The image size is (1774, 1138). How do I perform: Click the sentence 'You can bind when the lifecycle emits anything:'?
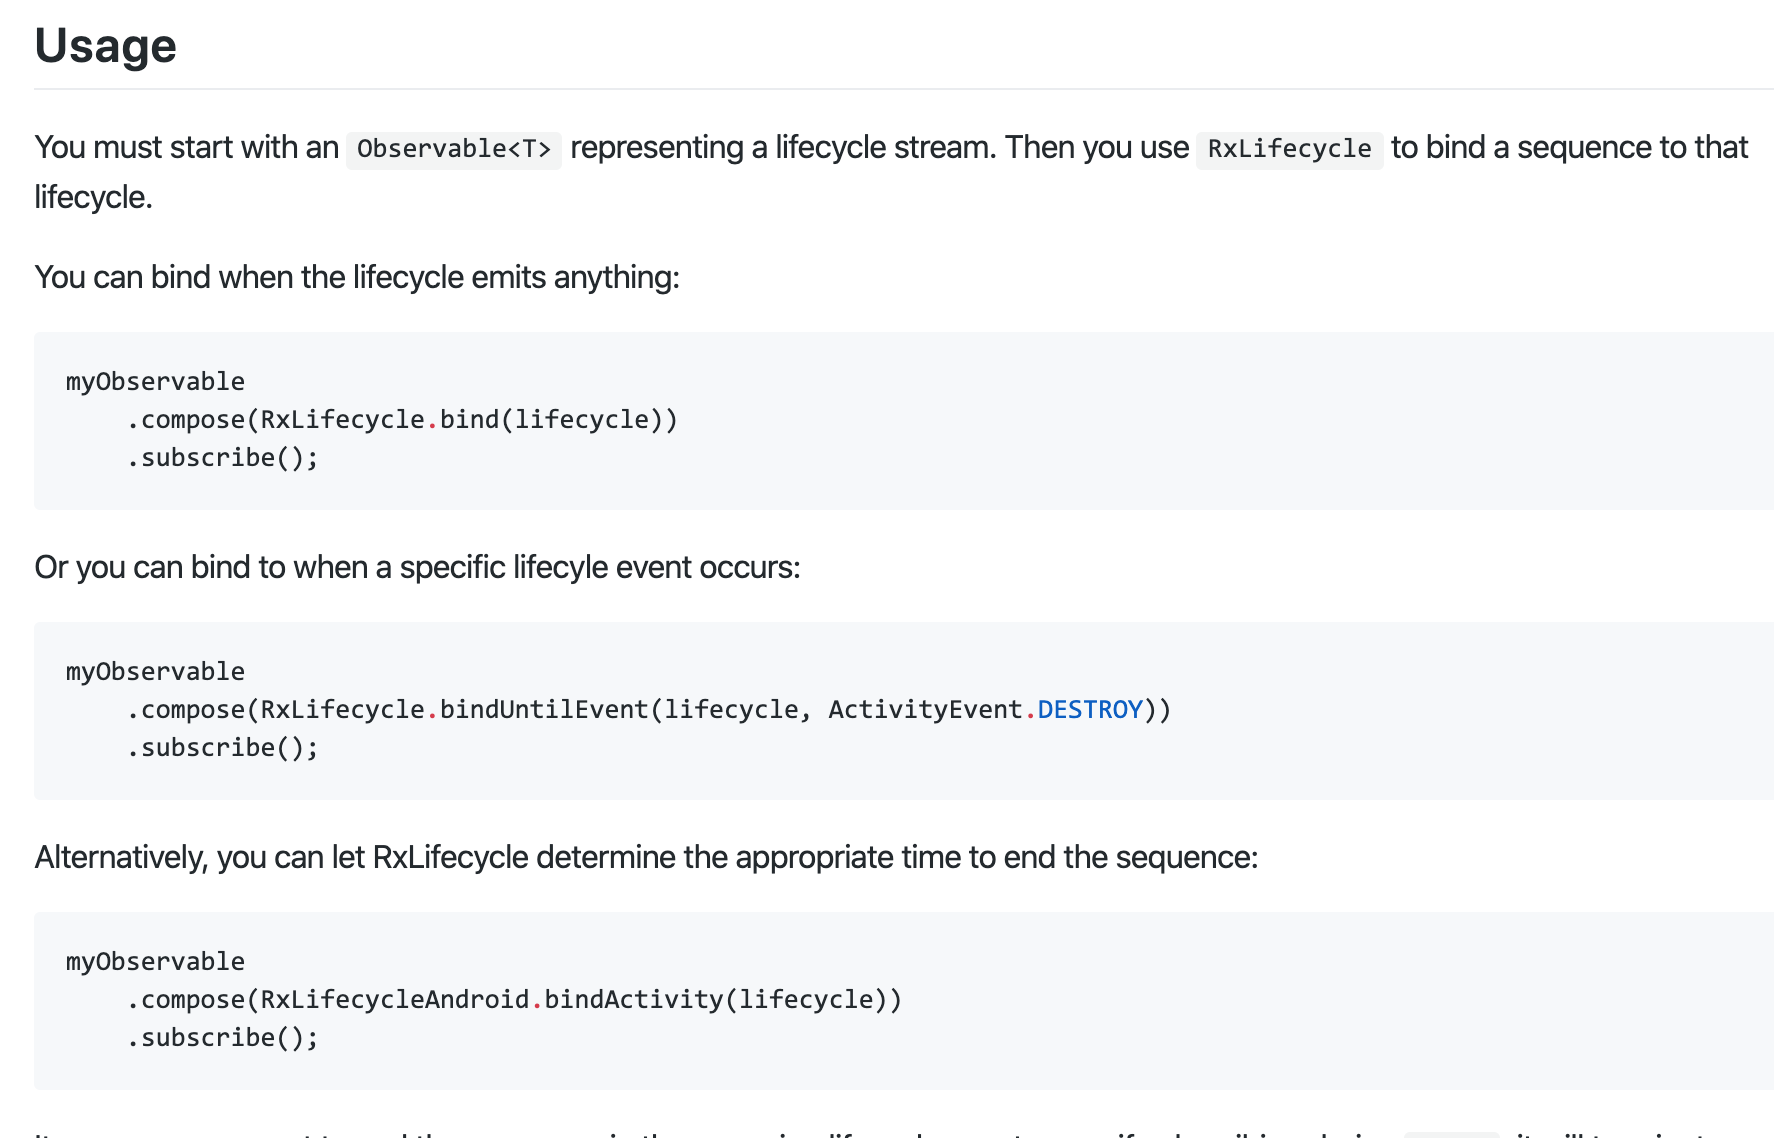[x=357, y=277]
